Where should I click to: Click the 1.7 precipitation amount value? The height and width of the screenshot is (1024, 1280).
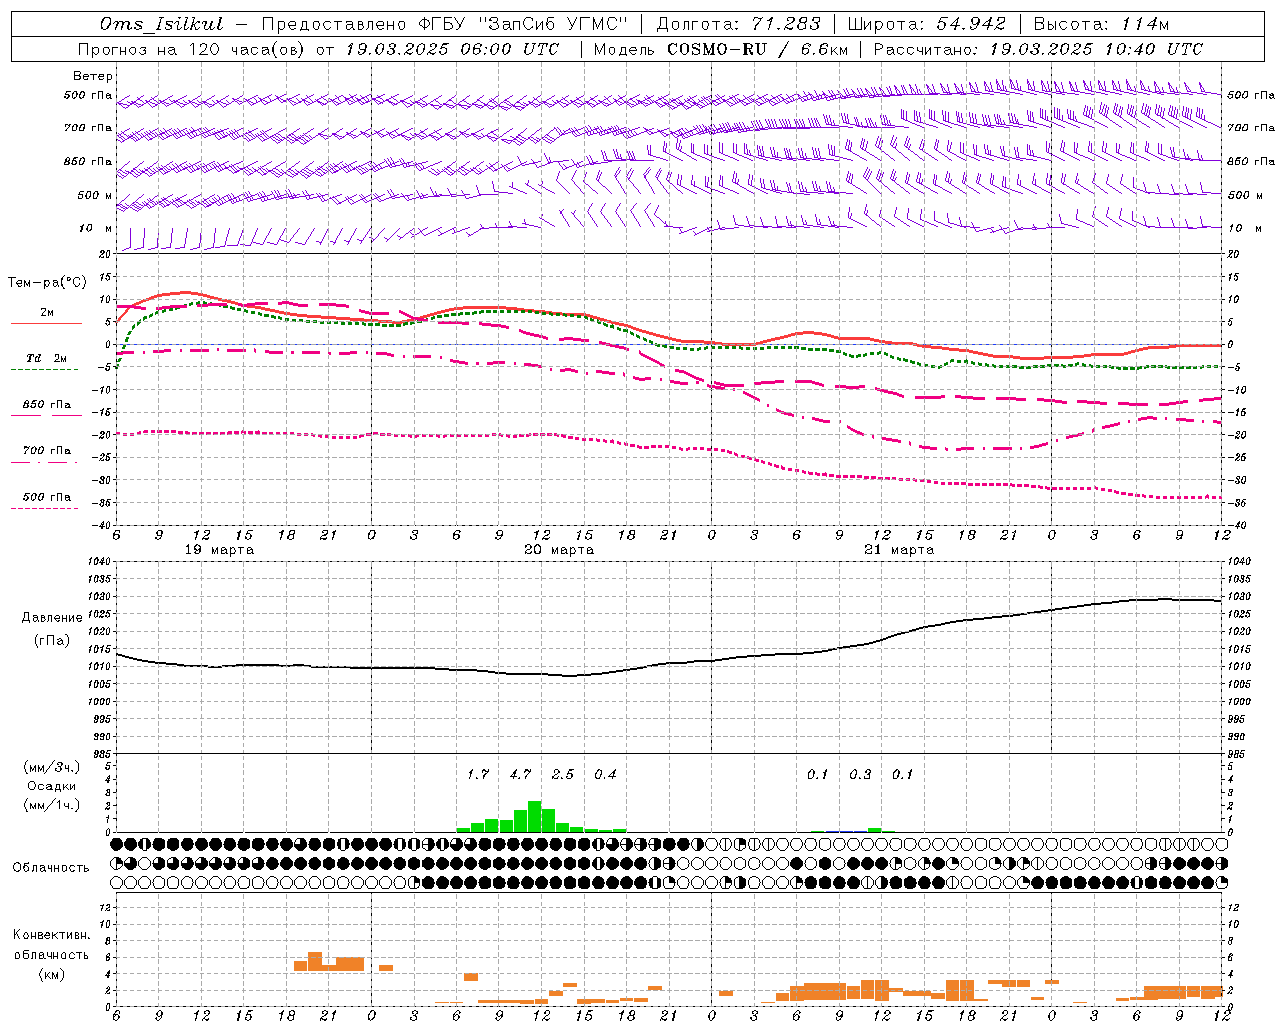[478, 775]
